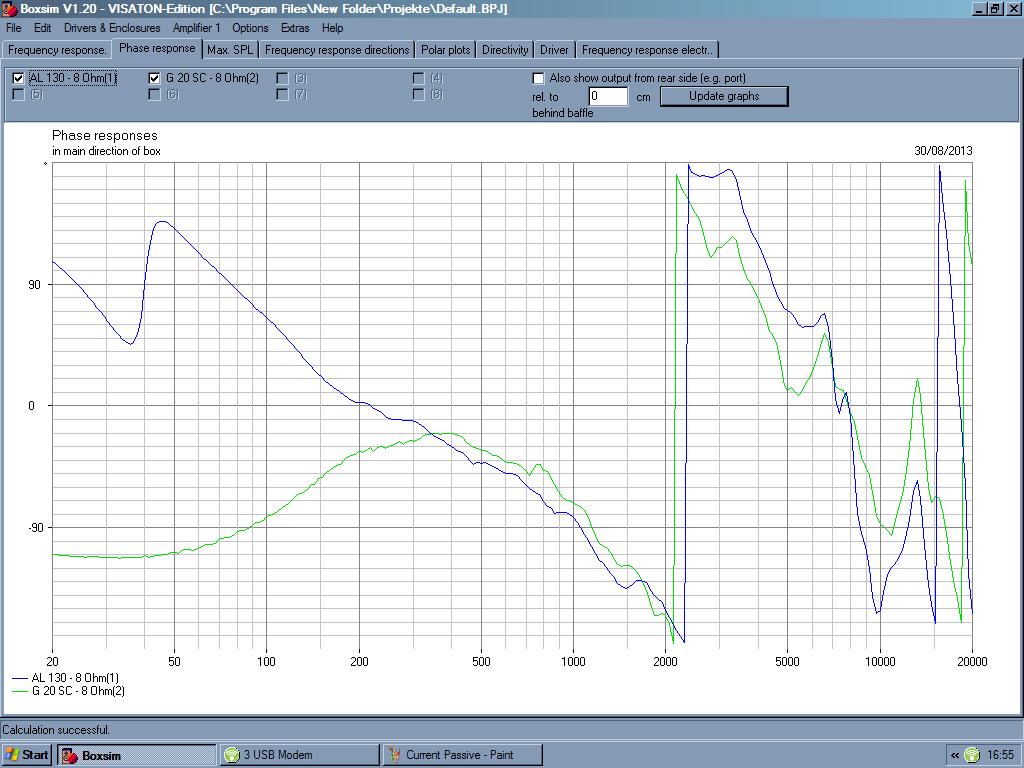Viewport: 1024px width, 768px height.
Task: Minimize the Boxsim window
Action: 979,9
